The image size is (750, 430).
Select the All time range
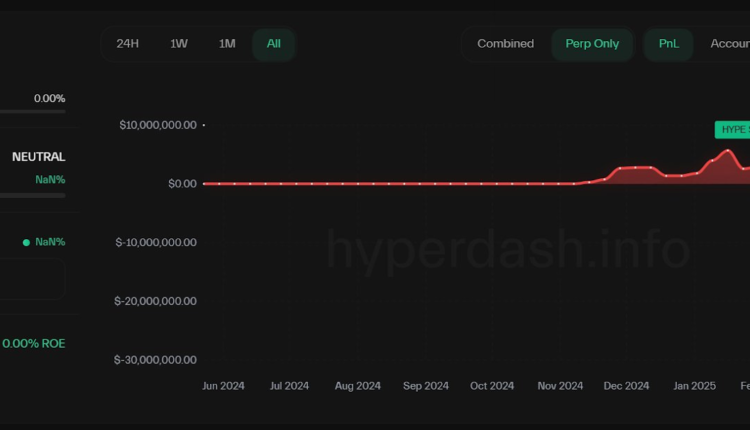click(273, 44)
